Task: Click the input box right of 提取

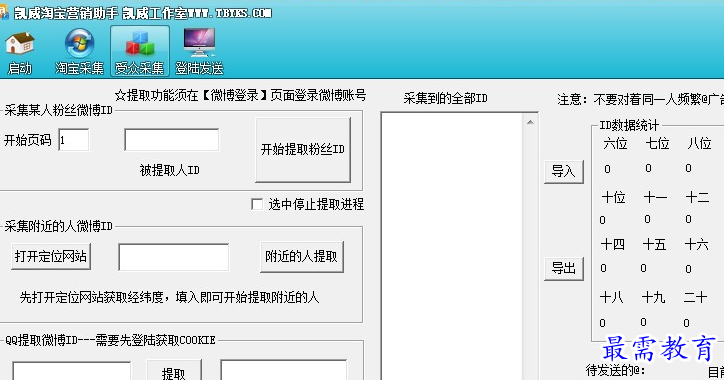Action: [x=284, y=370]
